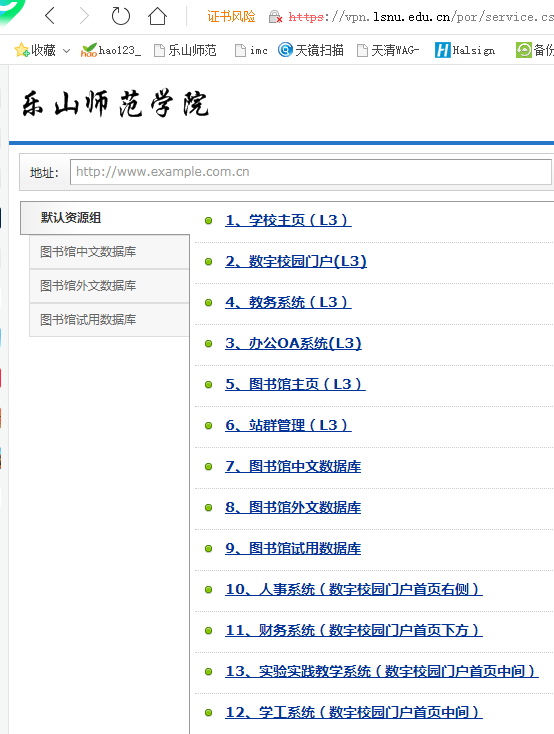The width and height of the screenshot is (554, 734).
Task: Click the browser address bar URL
Action: coord(421,17)
